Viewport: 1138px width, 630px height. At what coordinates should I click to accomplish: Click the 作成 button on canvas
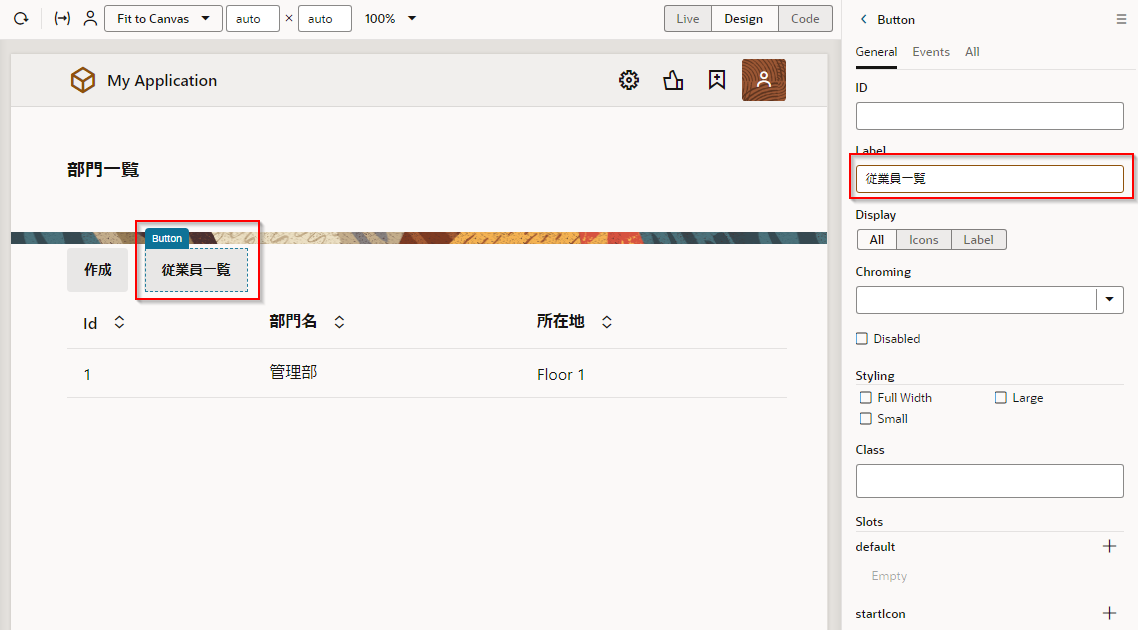(x=98, y=270)
